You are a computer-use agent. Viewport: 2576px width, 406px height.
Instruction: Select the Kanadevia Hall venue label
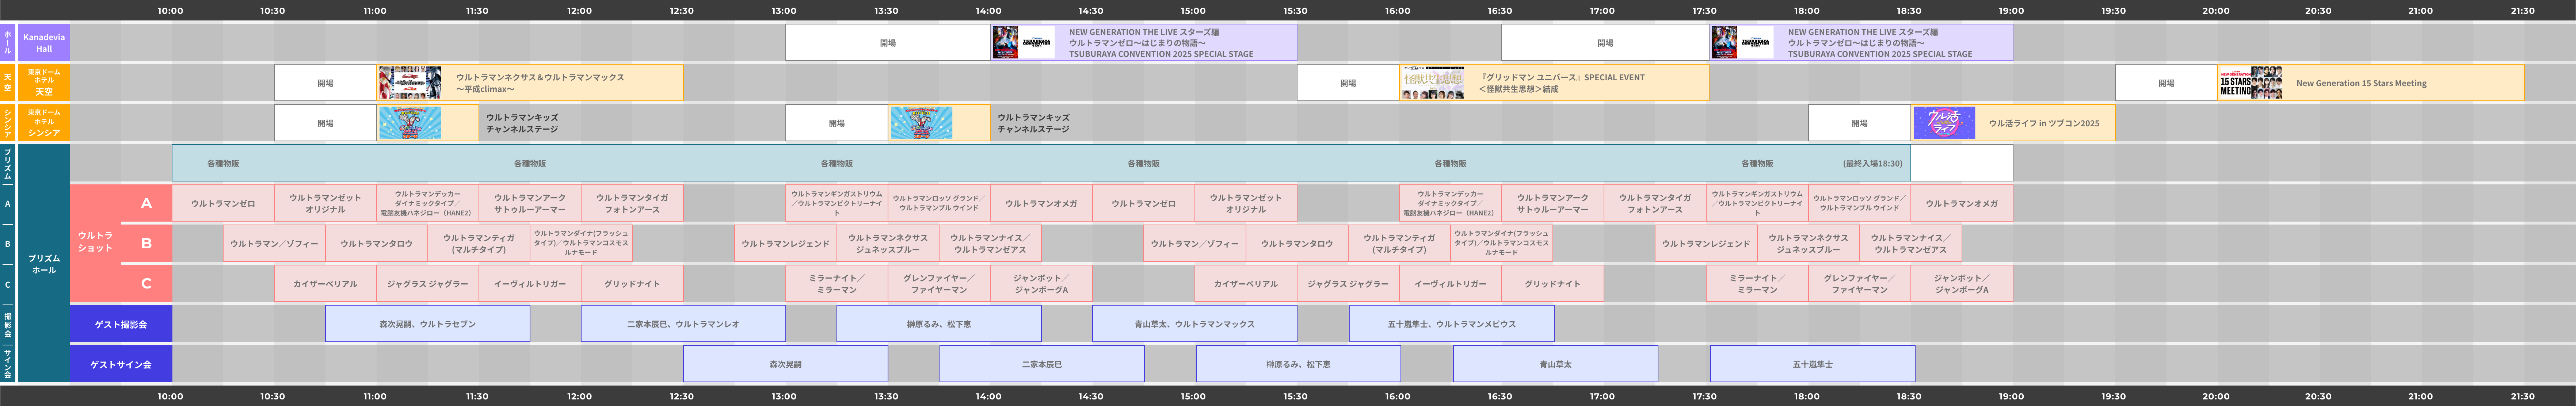(x=44, y=43)
